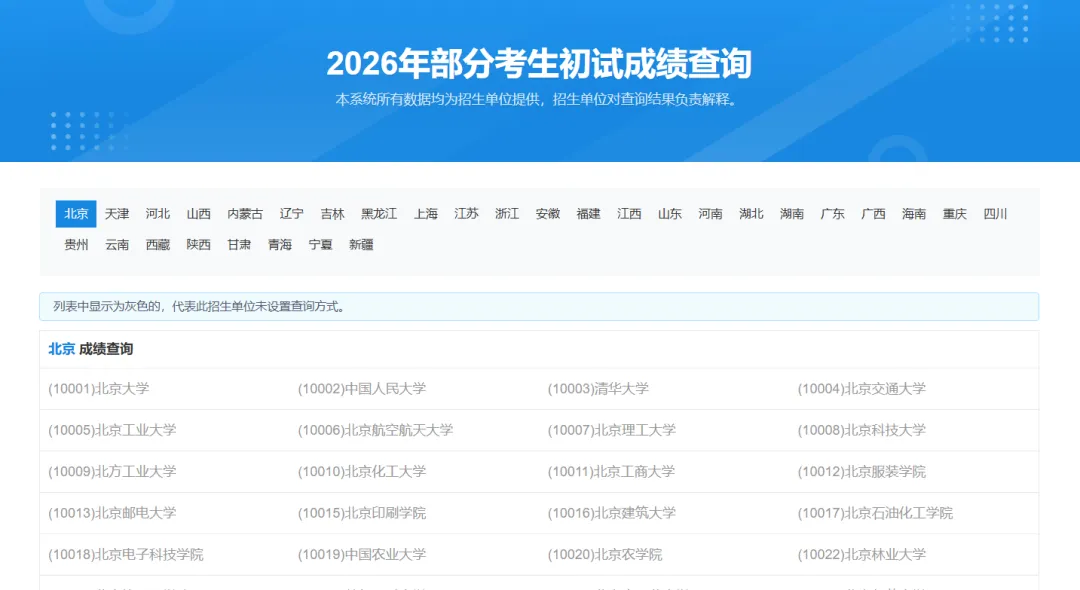The image size is (1080, 590).
Task: Open (10019)中国农业大学 entry
Action: [x=362, y=554]
